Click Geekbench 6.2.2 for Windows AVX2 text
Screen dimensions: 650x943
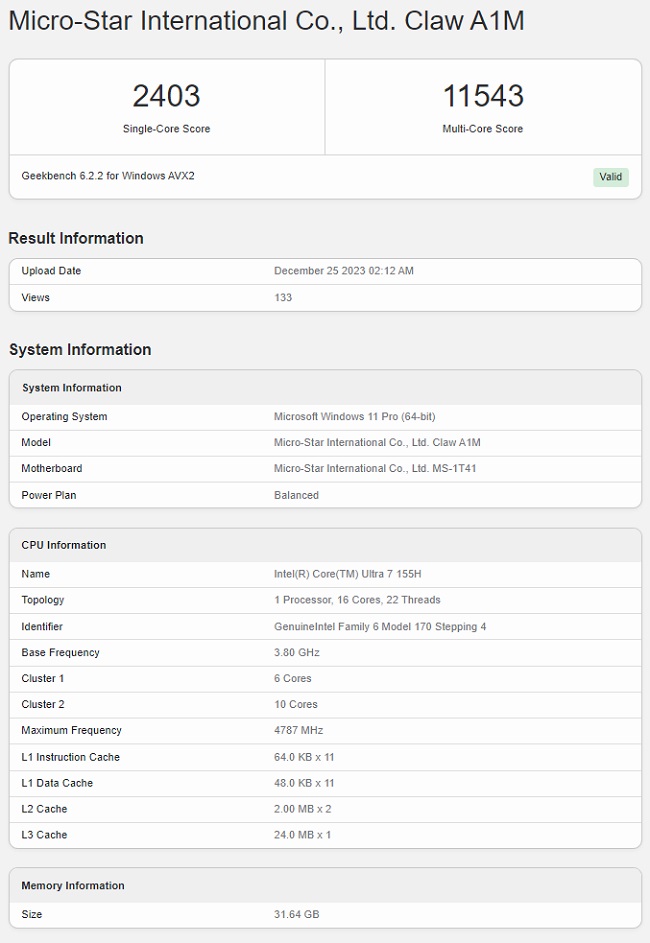(108, 176)
